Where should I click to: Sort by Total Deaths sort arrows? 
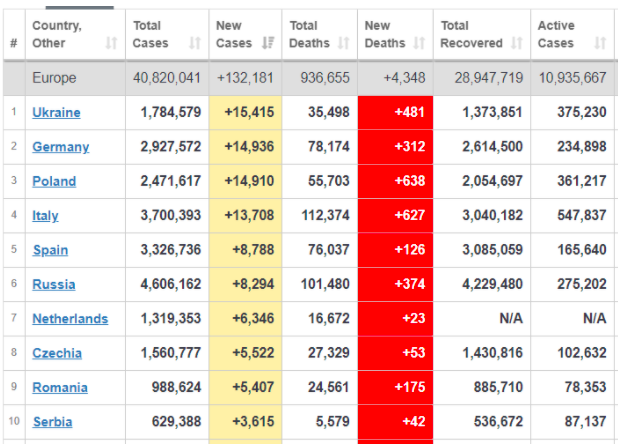click(x=344, y=43)
